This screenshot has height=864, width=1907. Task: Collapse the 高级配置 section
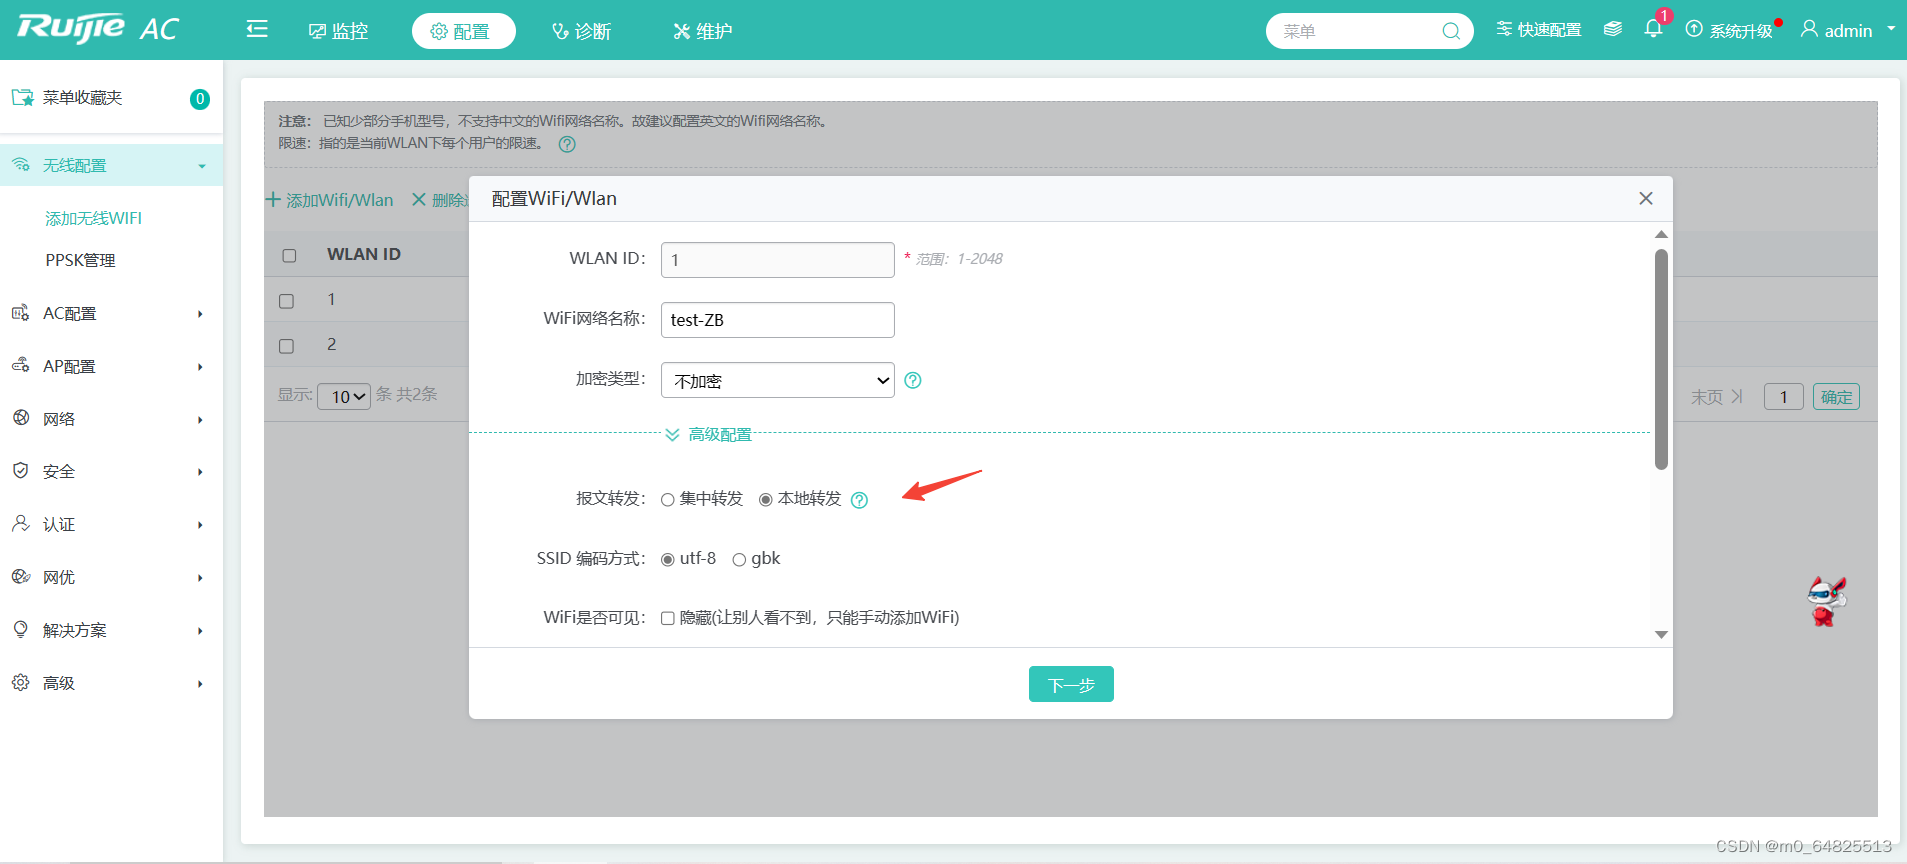pyautogui.click(x=709, y=434)
